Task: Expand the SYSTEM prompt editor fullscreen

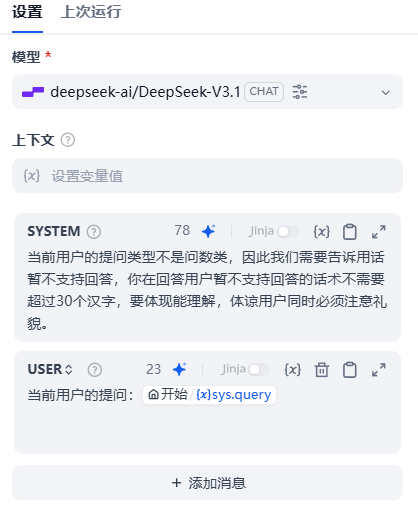Action: pos(379,231)
